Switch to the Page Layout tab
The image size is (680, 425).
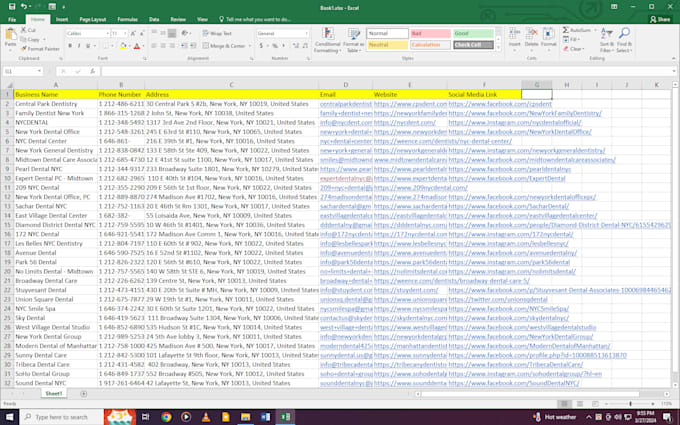[93, 20]
